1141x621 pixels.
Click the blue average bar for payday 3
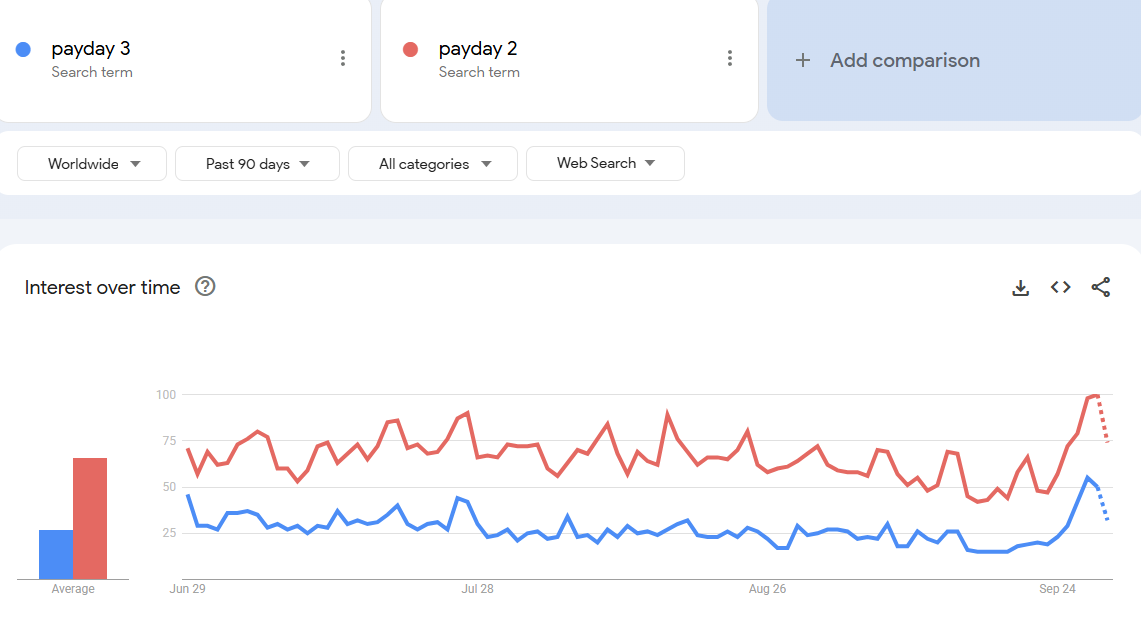pyautogui.click(x=56, y=554)
